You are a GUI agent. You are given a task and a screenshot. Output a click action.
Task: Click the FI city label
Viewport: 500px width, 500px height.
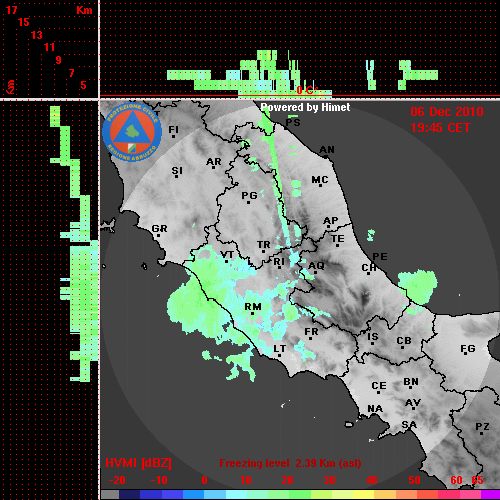click(x=173, y=129)
